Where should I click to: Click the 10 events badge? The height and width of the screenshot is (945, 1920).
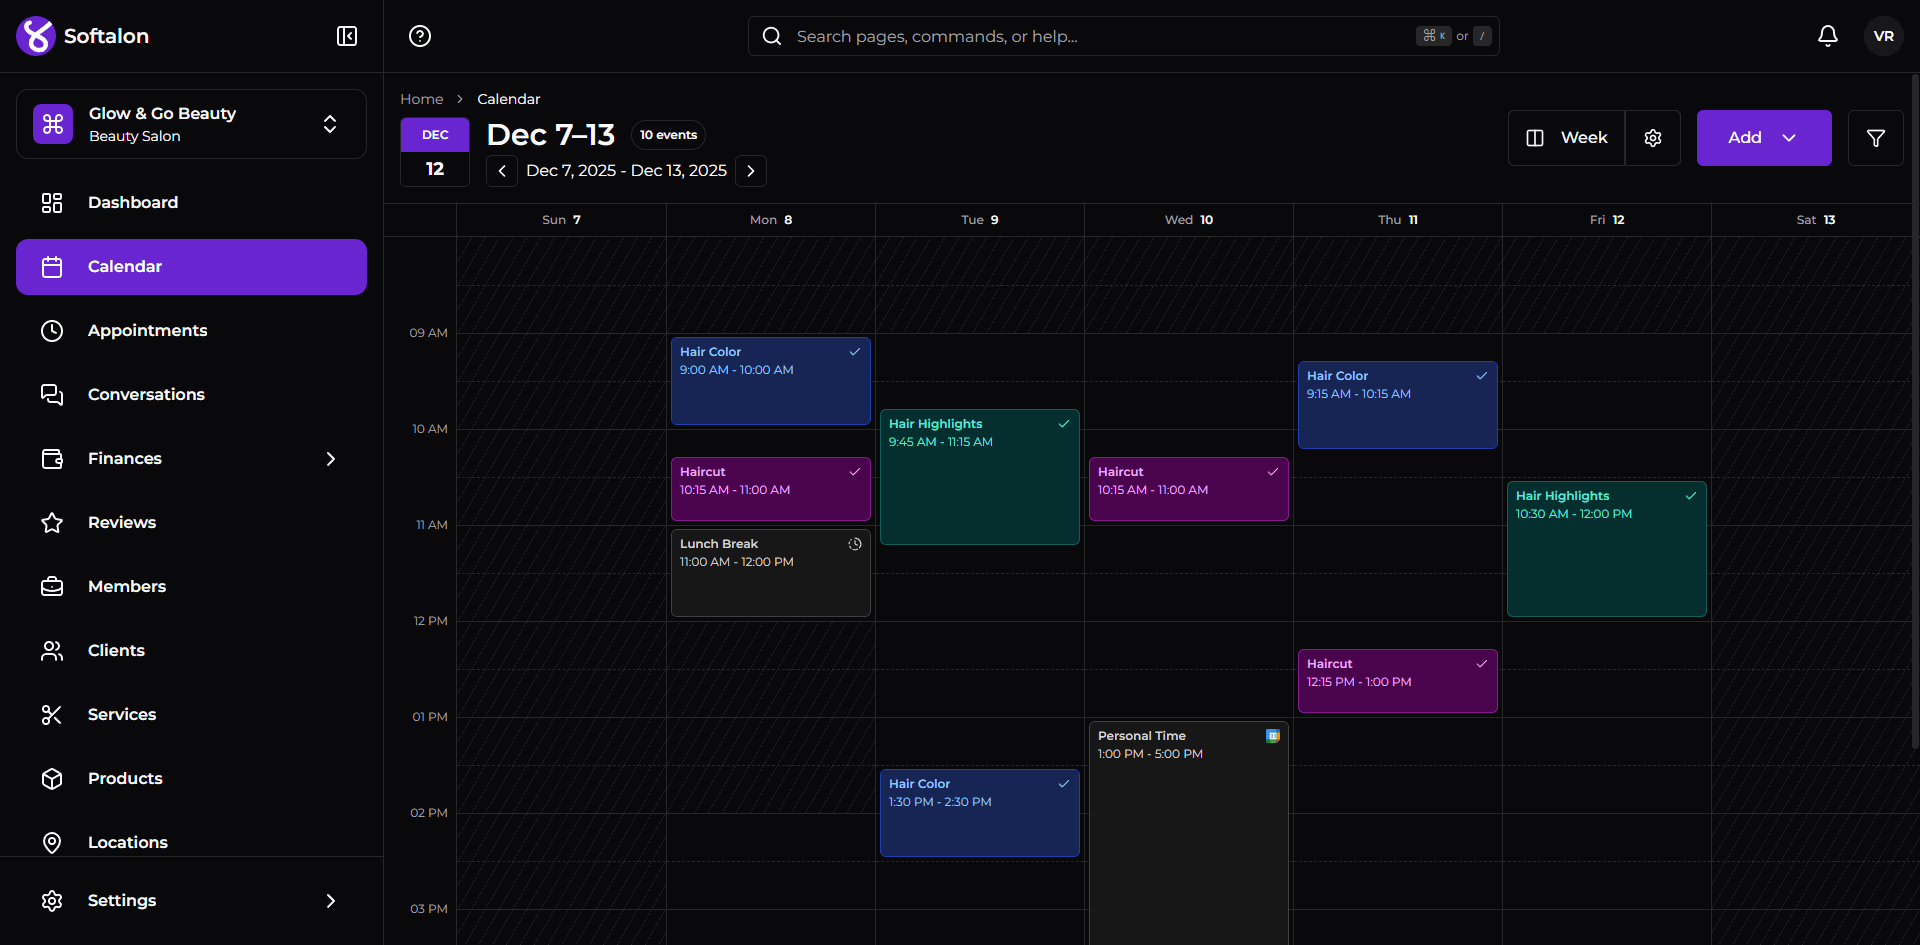coord(668,135)
